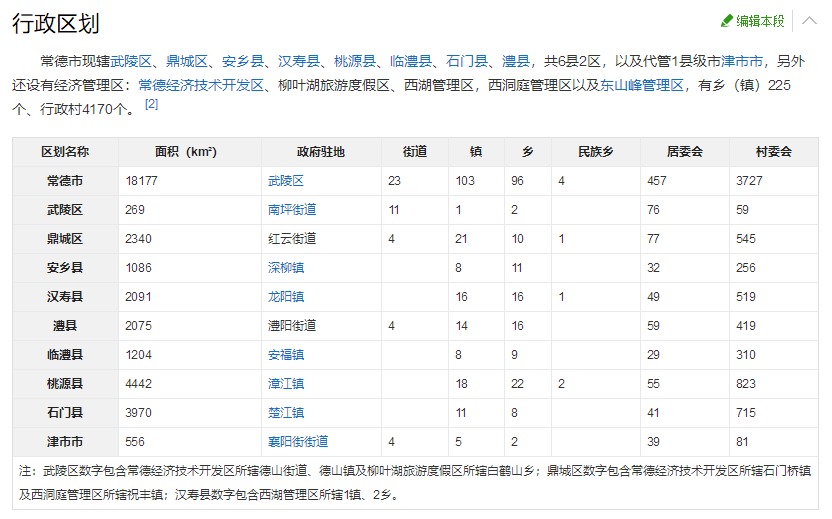Open the 楚江镇 link in the table
The image size is (832, 519).
tap(286, 413)
